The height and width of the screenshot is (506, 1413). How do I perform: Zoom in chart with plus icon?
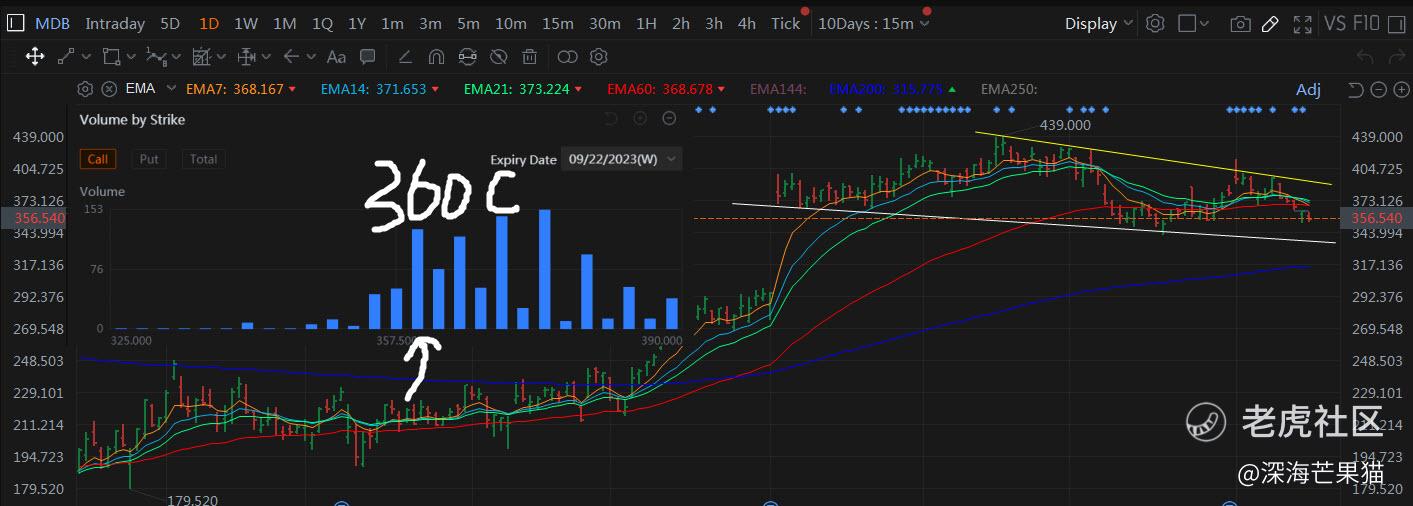[x=1399, y=90]
